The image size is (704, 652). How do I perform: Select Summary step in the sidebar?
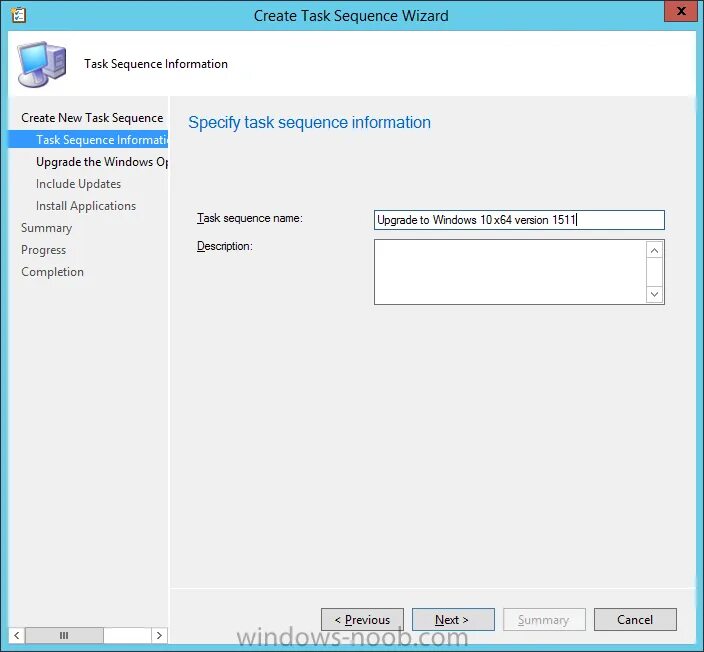pos(46,228)
